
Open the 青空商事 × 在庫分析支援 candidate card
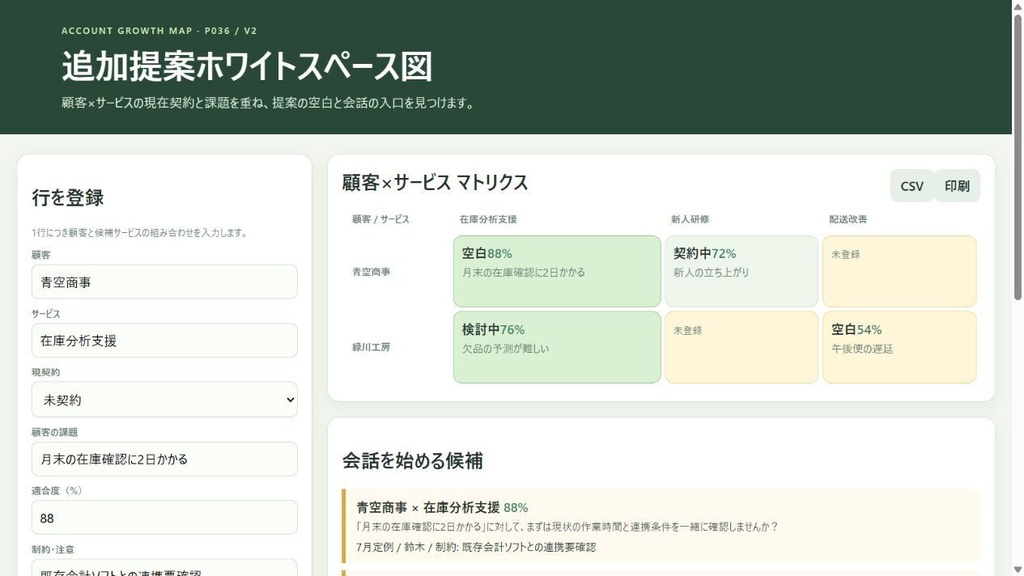[x=661, y=526]
